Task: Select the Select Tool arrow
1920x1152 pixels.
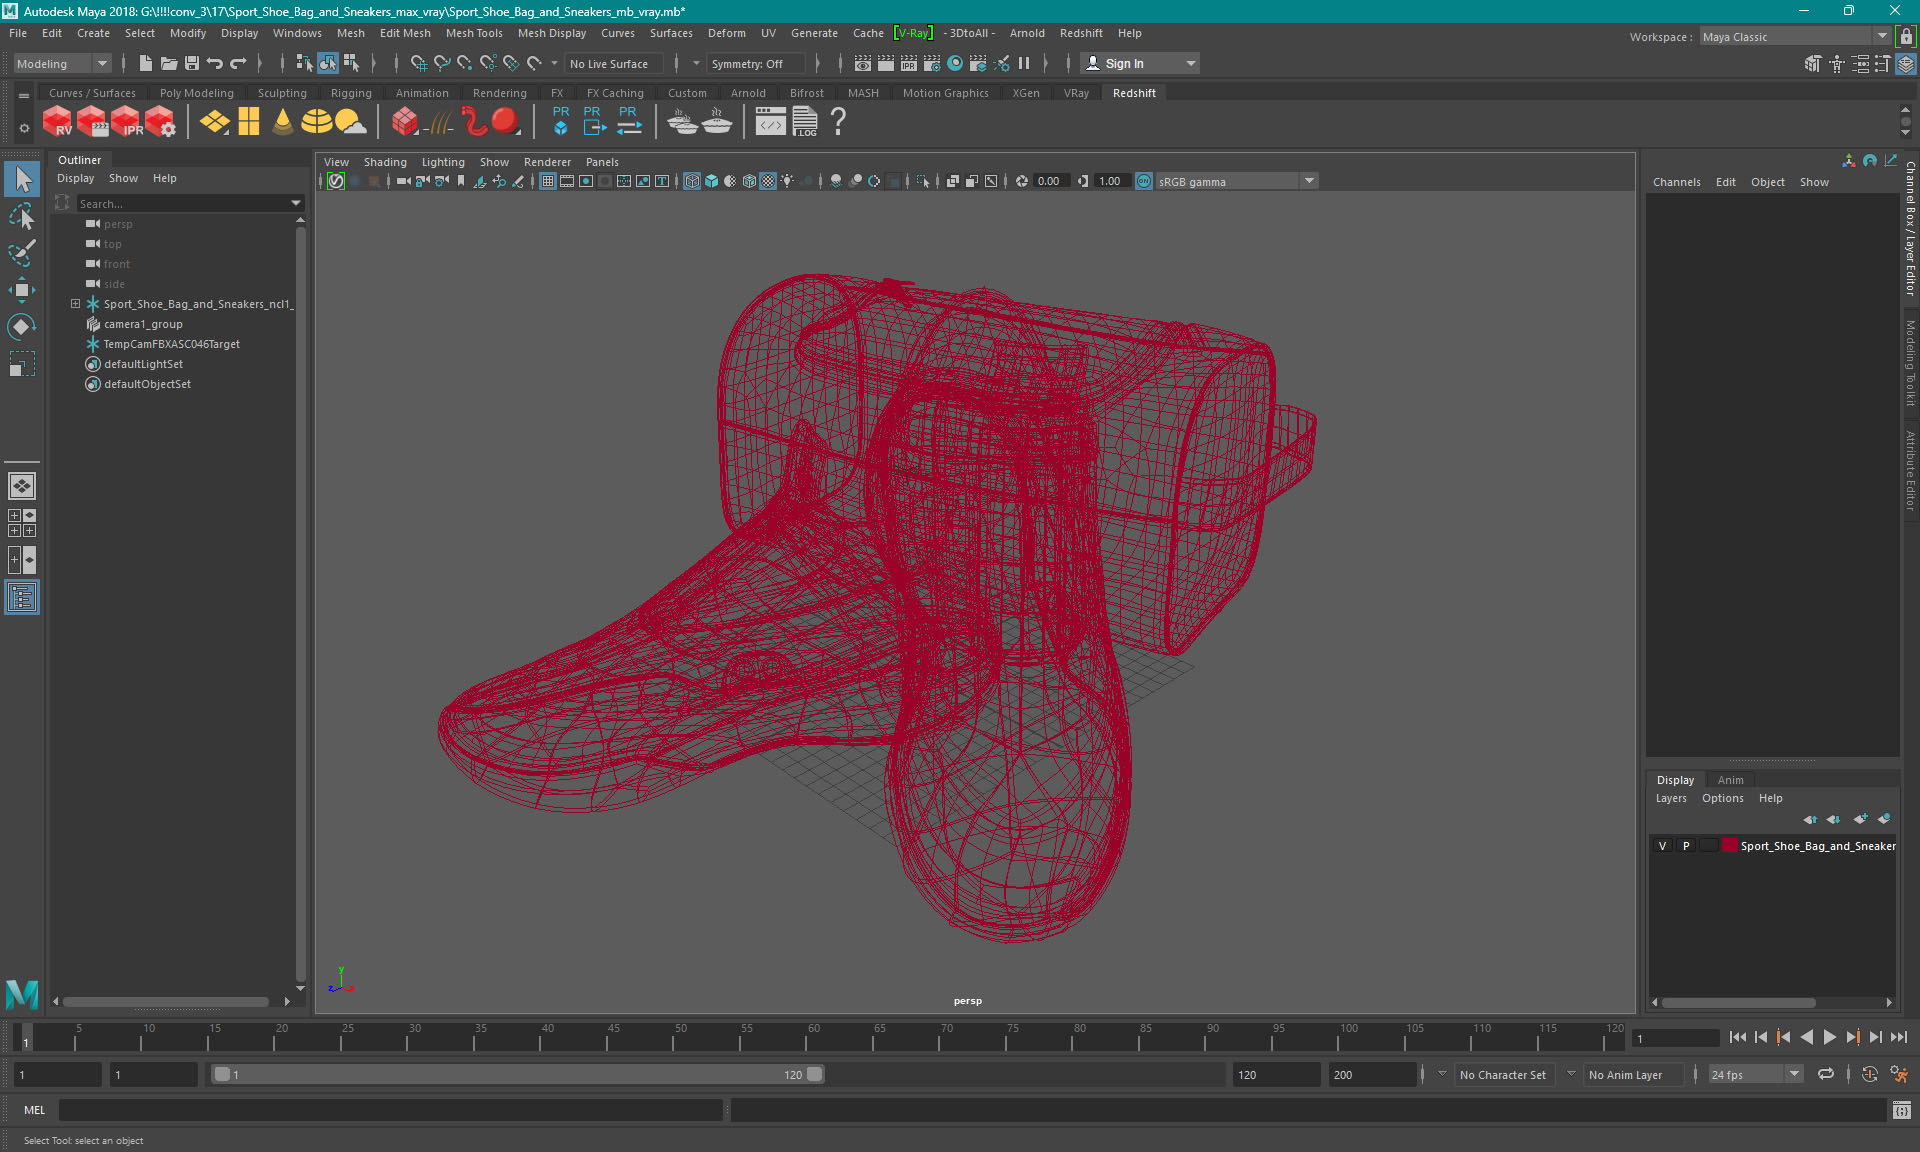Action: [22, 179]
